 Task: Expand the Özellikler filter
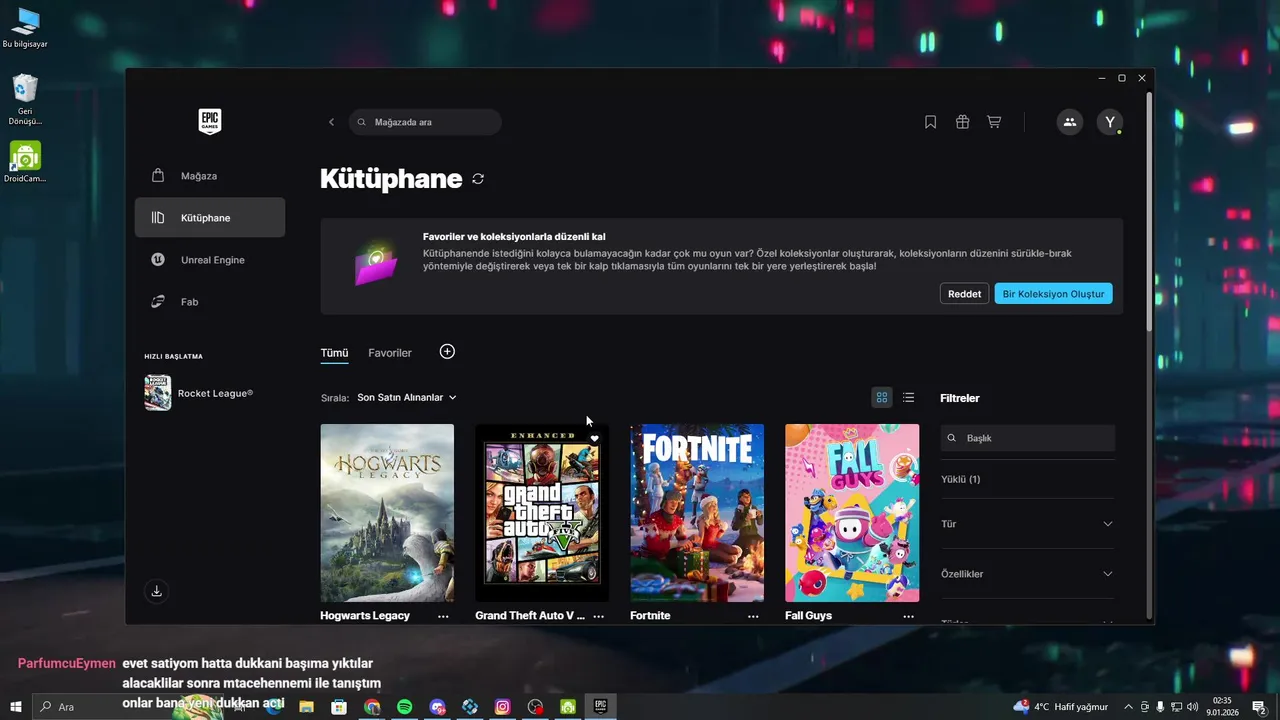point(1027,574)
